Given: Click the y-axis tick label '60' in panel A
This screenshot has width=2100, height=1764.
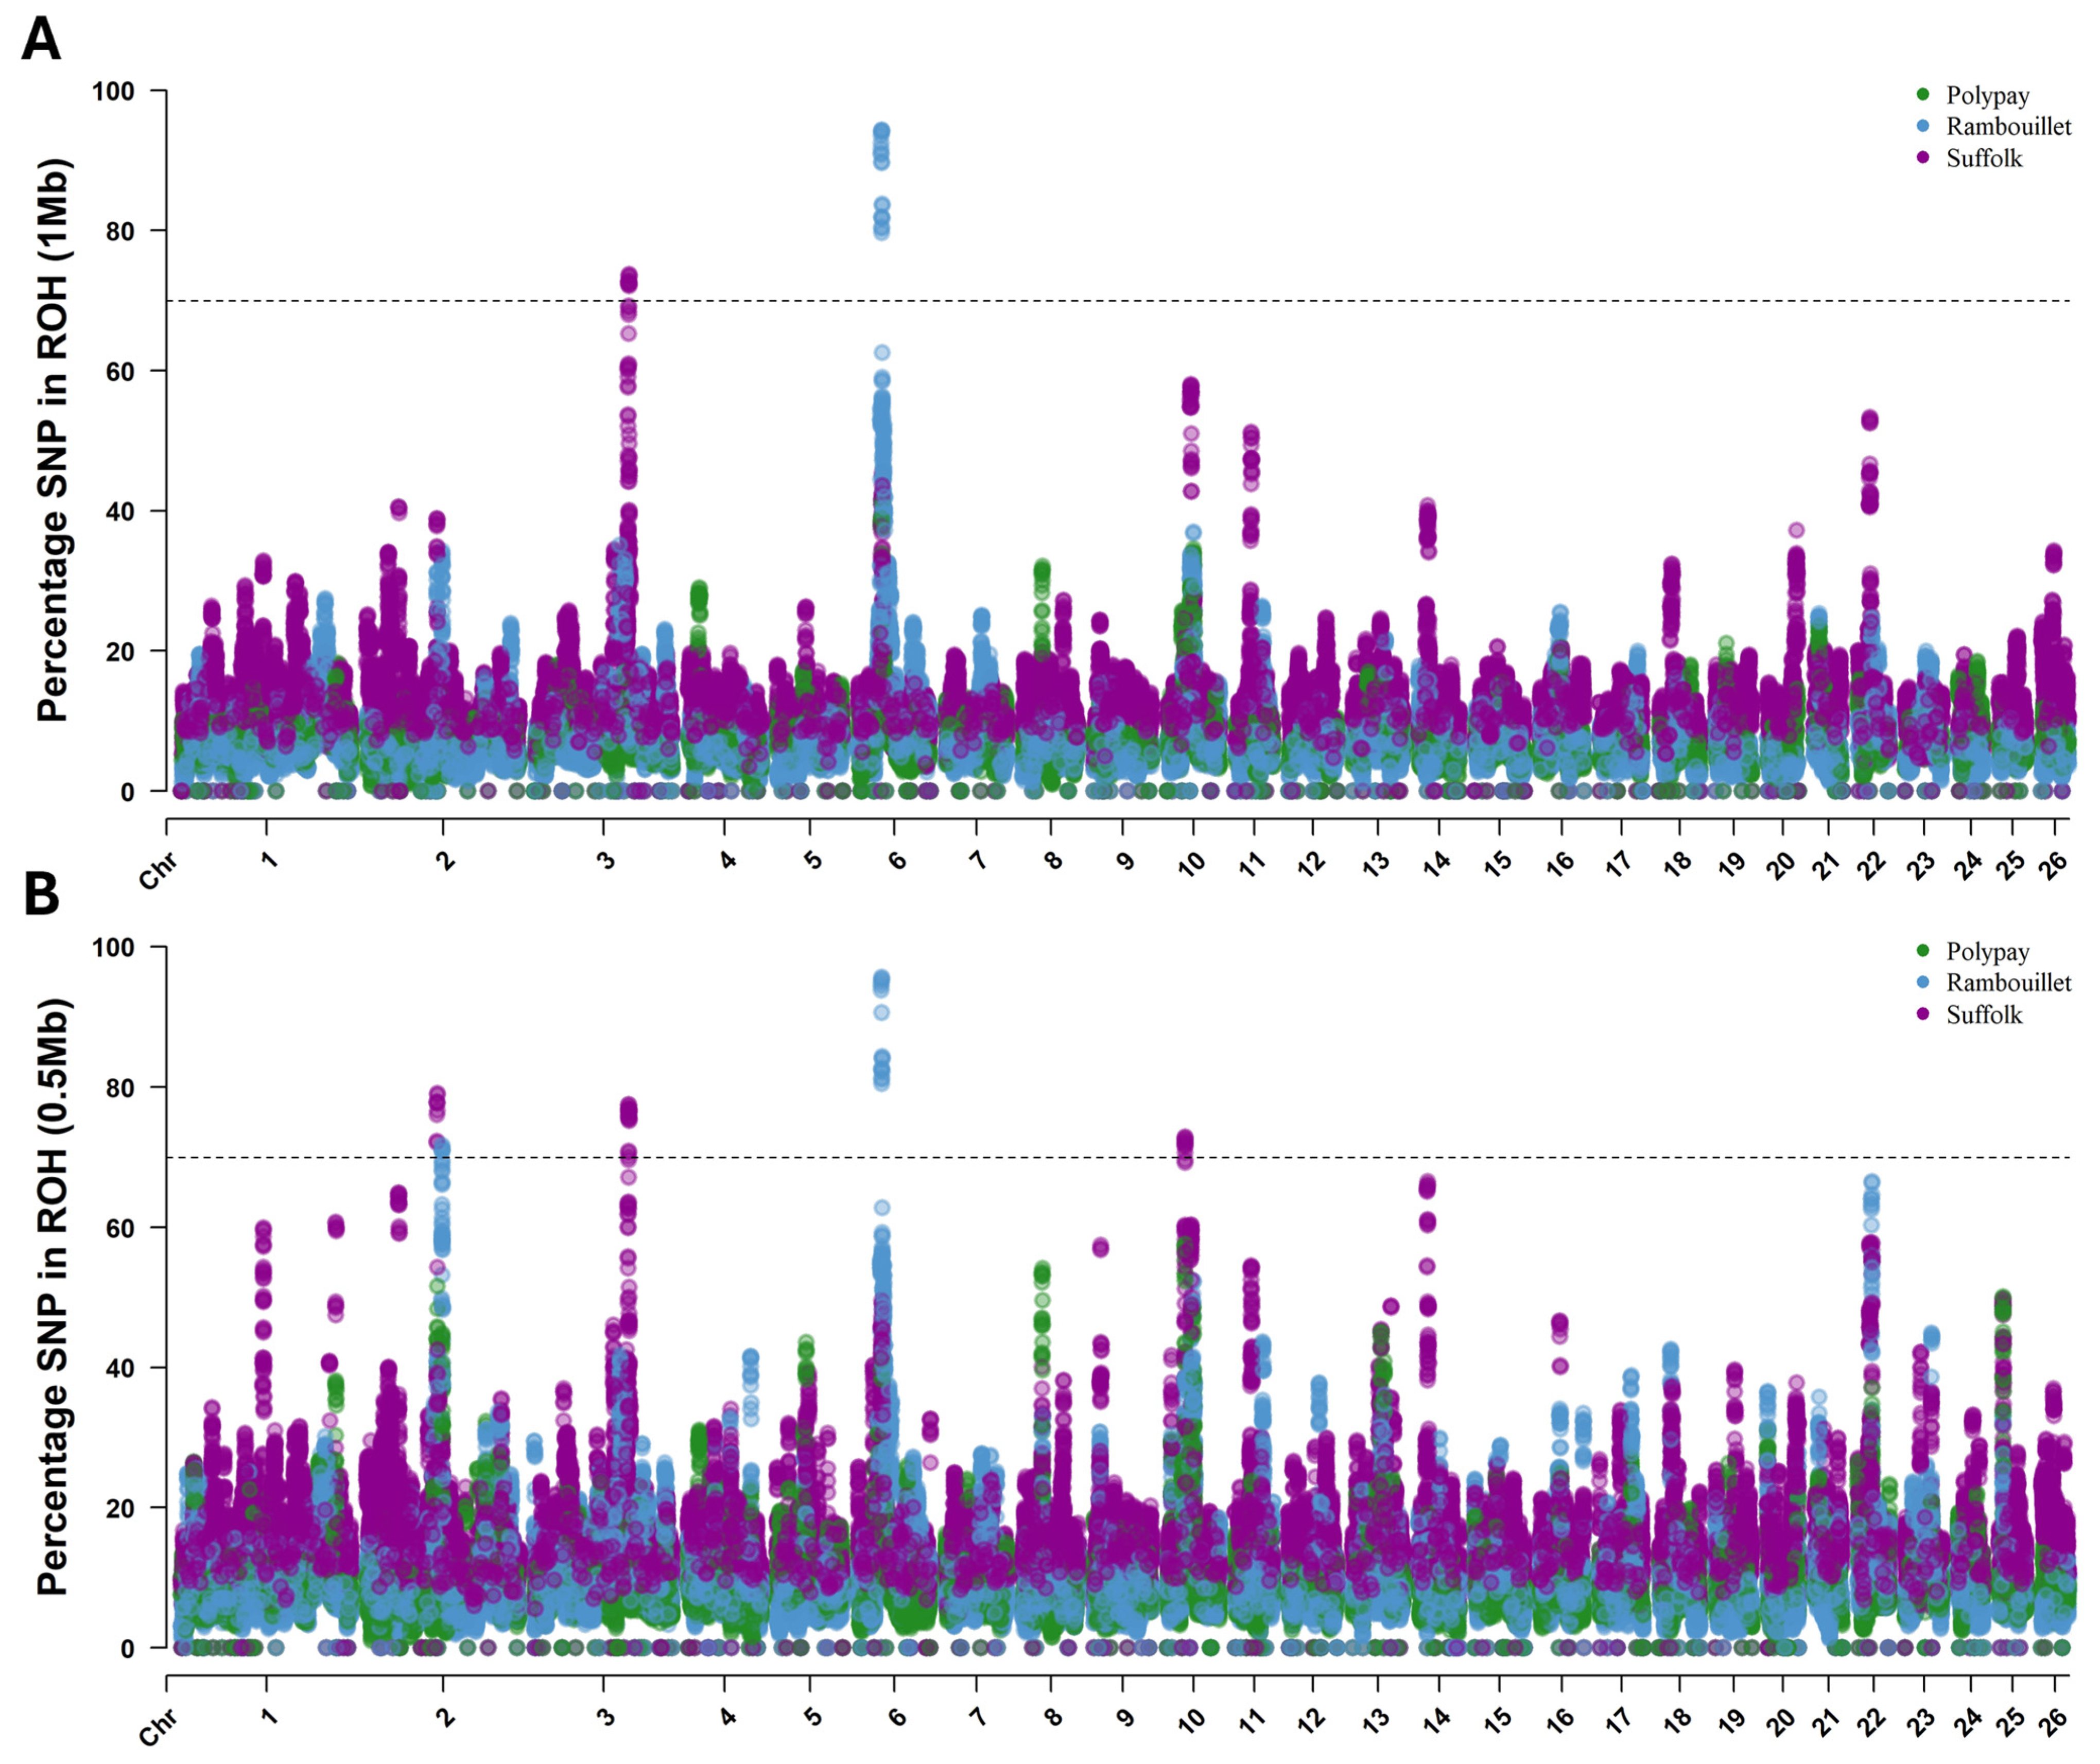Looking at the screenshot, I should click(120, 371).
